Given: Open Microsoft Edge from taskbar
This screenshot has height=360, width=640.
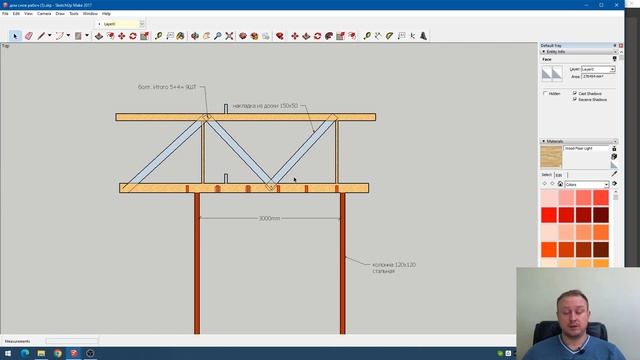Looking at the screenshot, I should [x=25, y=353].
